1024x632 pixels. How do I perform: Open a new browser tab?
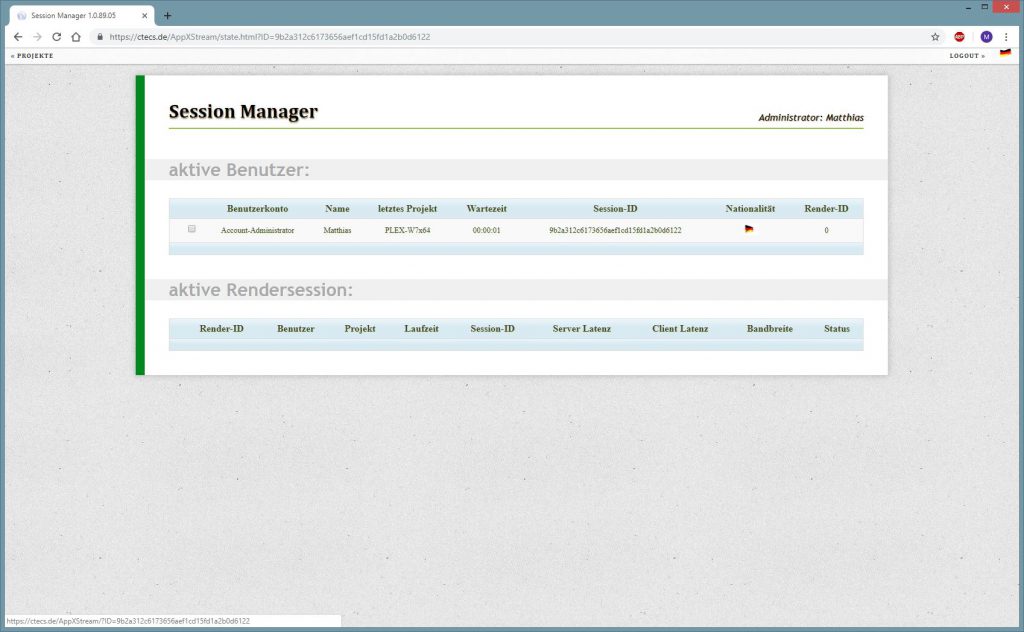(x=167, y=15)
